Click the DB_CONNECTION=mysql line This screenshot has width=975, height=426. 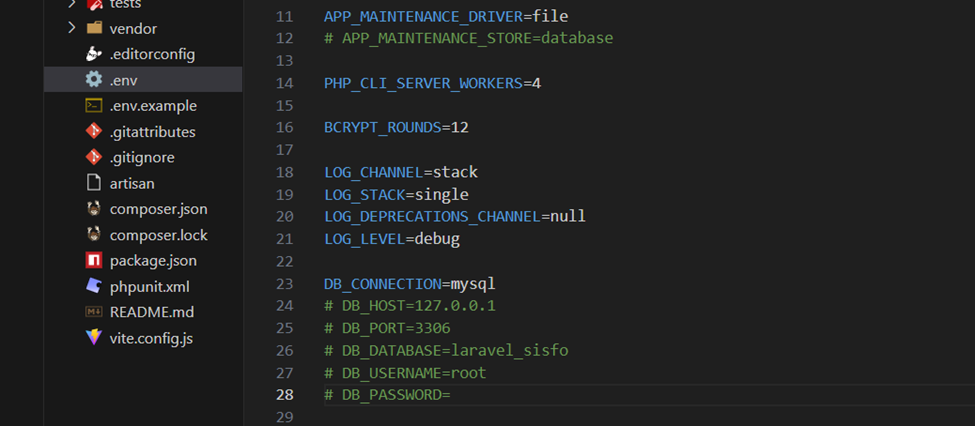pos(409,284)
